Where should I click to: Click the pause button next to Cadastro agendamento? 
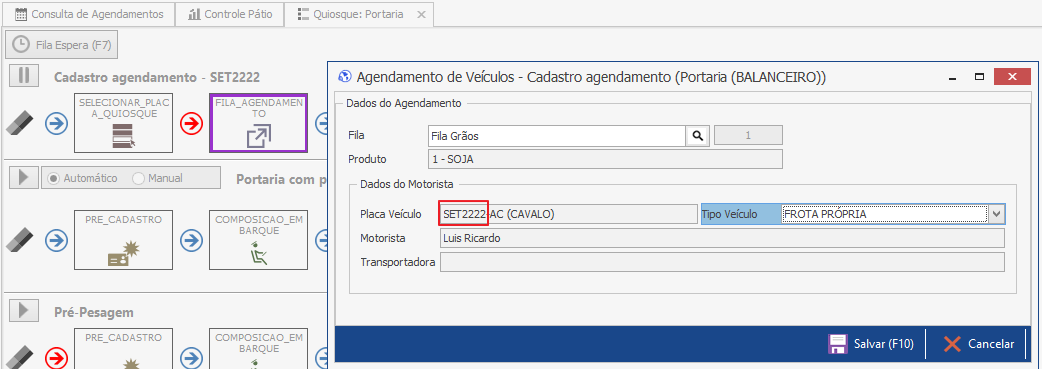click(25, 76)
